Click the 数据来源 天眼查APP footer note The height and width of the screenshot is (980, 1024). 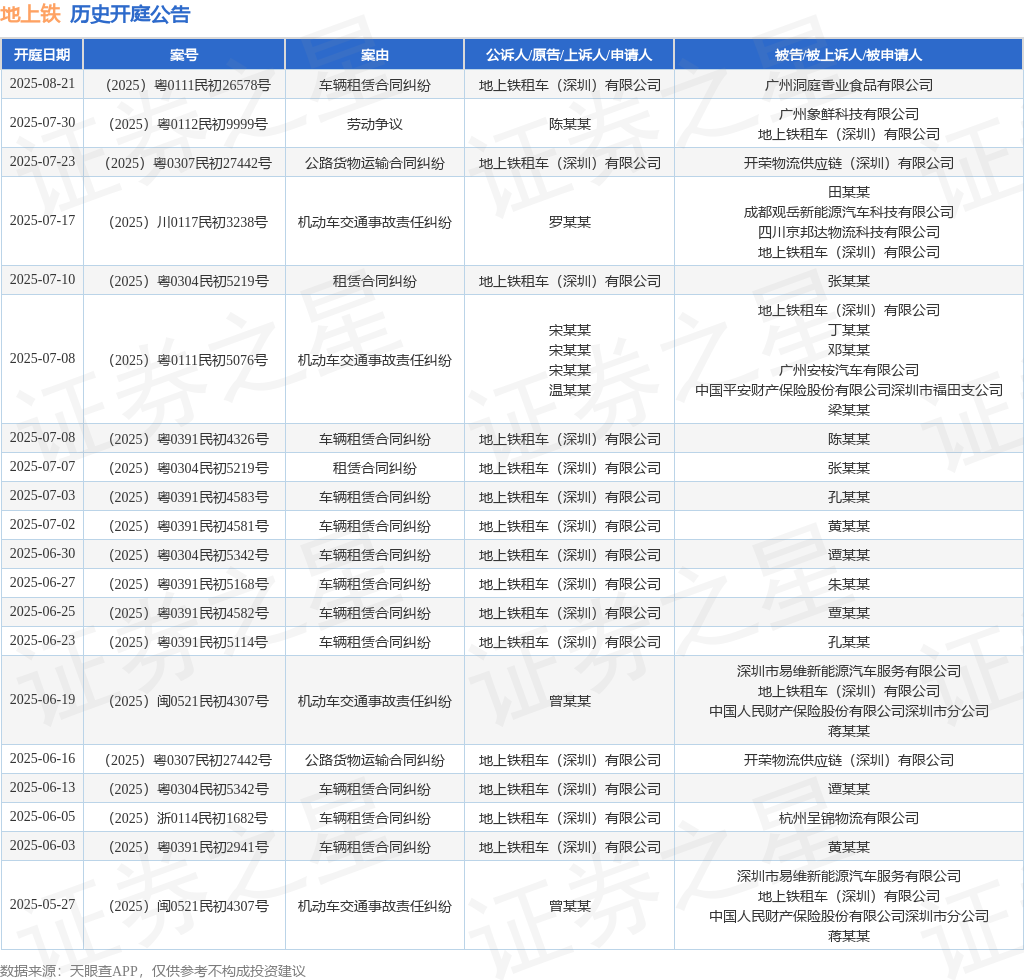tap(153, 971)
